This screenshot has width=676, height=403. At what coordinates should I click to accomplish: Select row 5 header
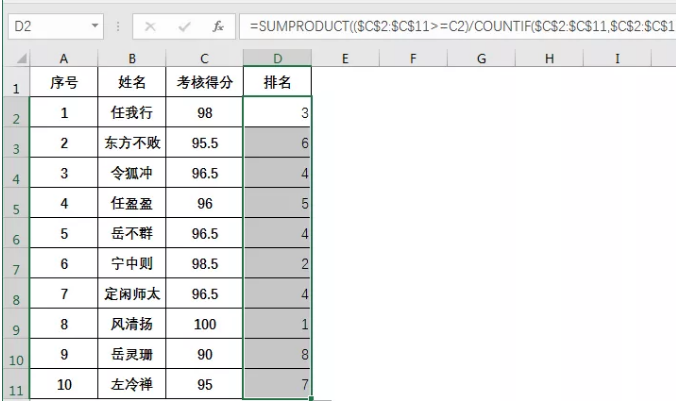tap(16, 202)
